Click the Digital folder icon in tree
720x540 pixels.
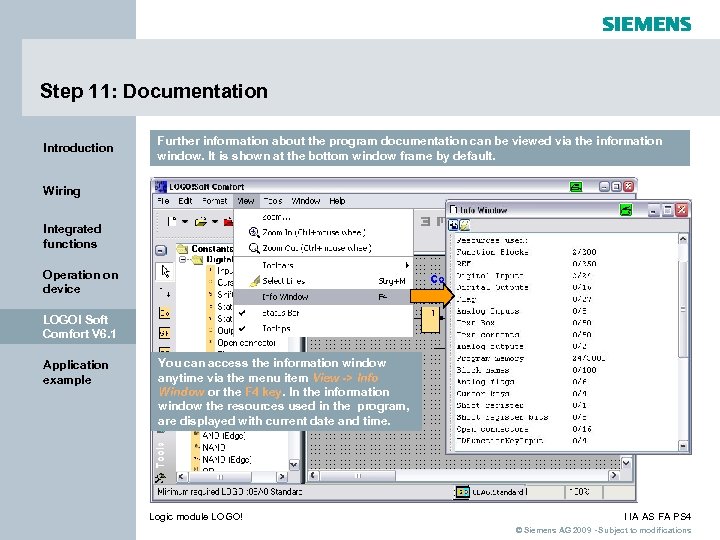pos(198,259)
